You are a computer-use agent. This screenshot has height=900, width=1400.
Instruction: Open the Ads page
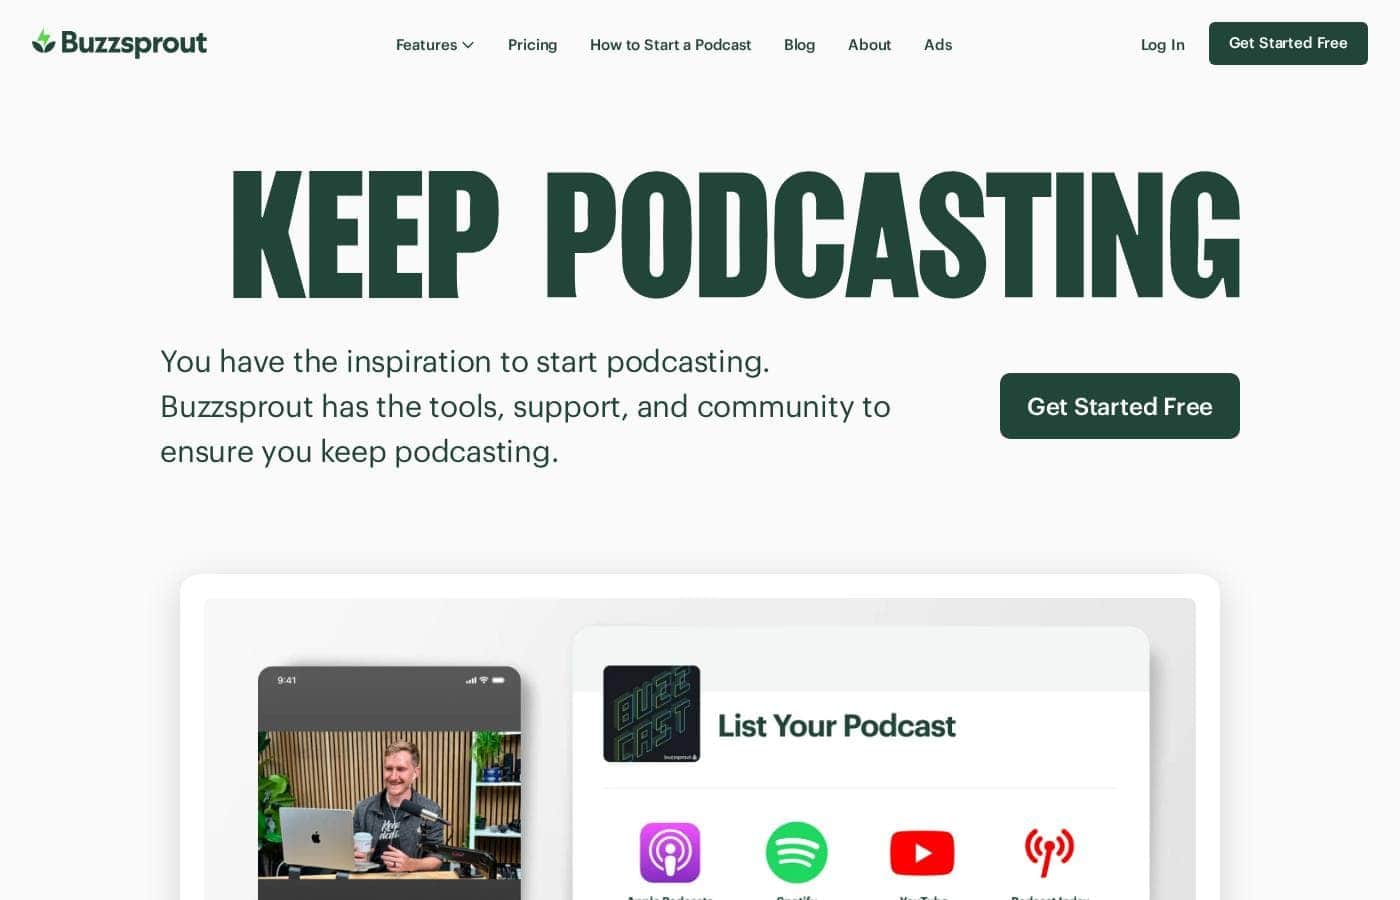(x=938, y=45)
